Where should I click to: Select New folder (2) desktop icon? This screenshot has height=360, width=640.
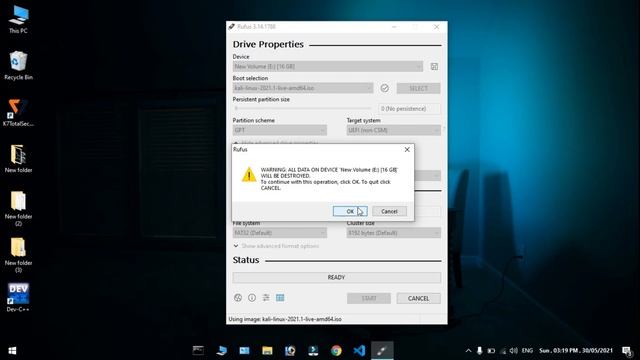[18, 208]
